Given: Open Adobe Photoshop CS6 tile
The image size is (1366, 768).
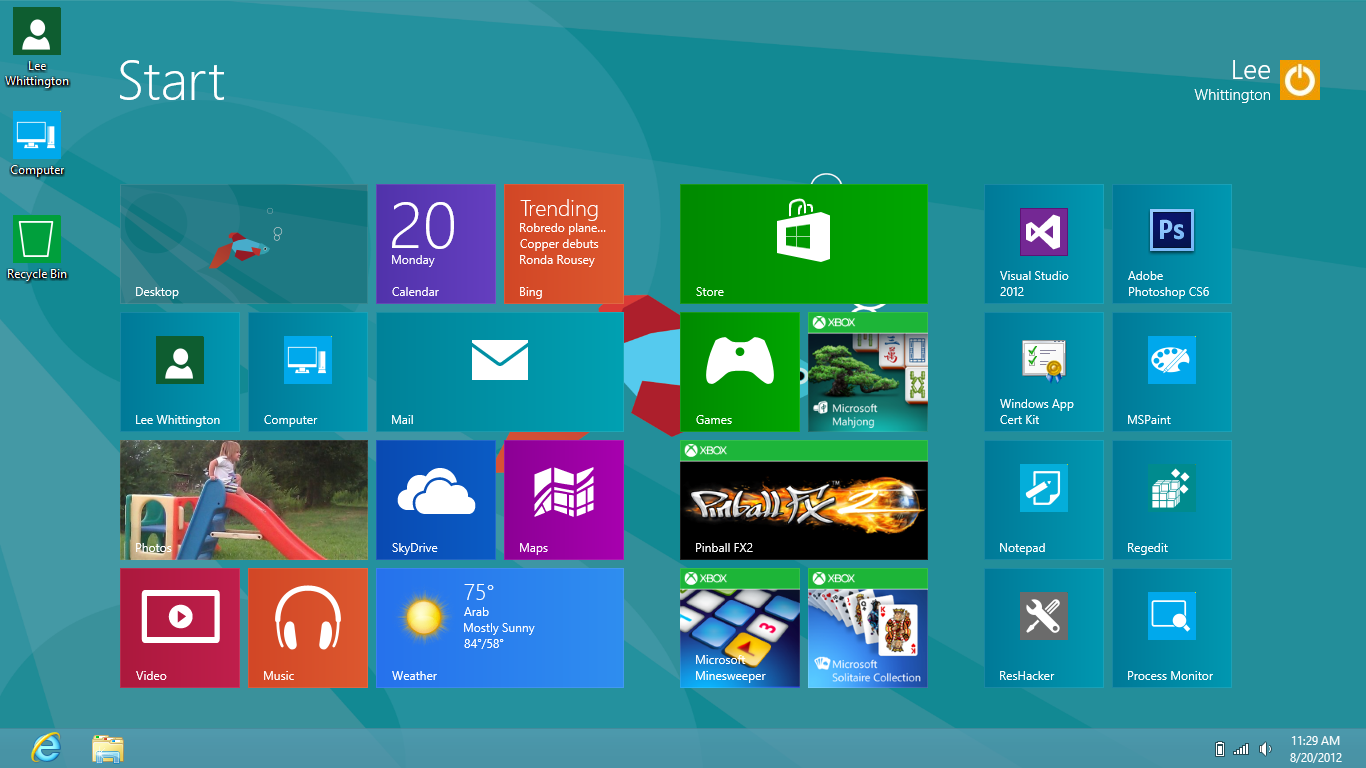Looking at the screenshot, I should [x=1171, y=243].
